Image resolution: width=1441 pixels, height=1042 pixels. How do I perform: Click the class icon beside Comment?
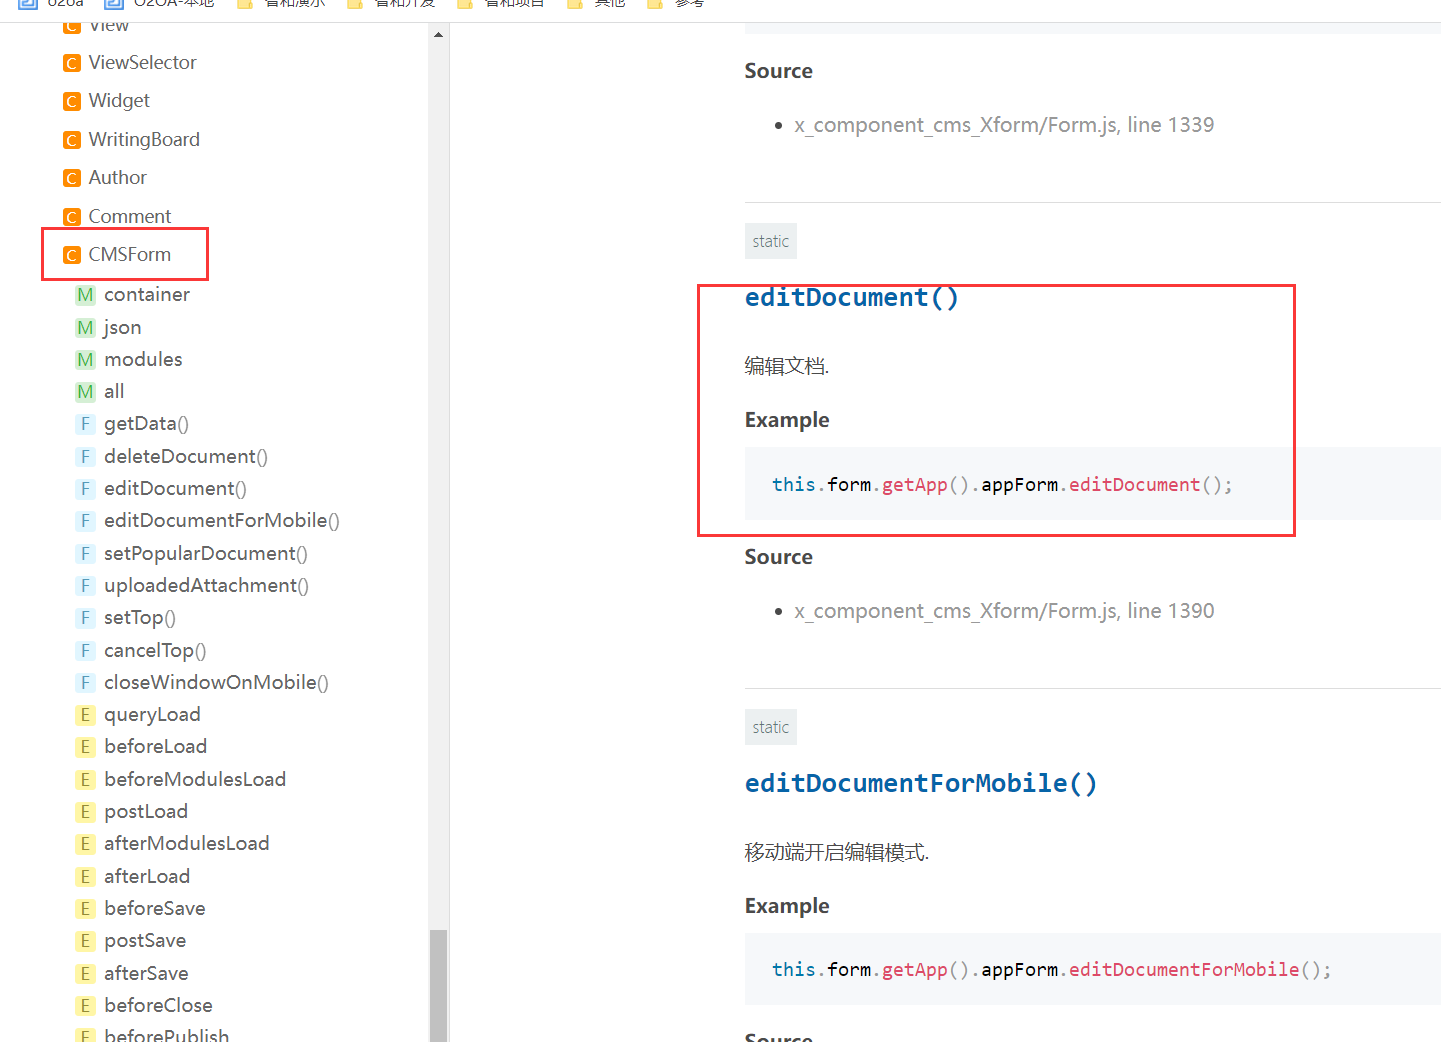pos(72,217)
